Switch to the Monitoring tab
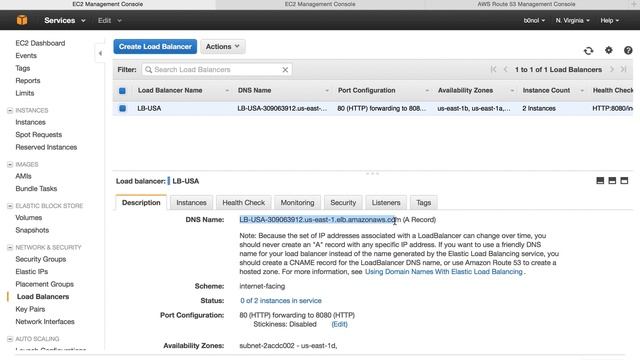This screenshot has height=360, width=640. pos(297,202)
